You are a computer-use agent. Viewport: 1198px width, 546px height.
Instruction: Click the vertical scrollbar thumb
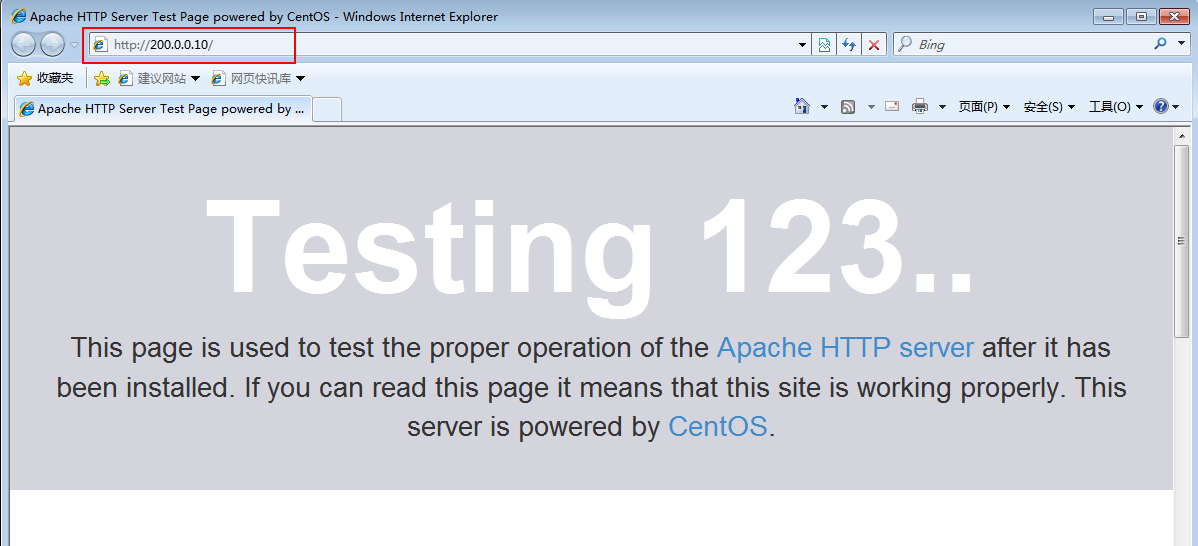click(1181, 241)
